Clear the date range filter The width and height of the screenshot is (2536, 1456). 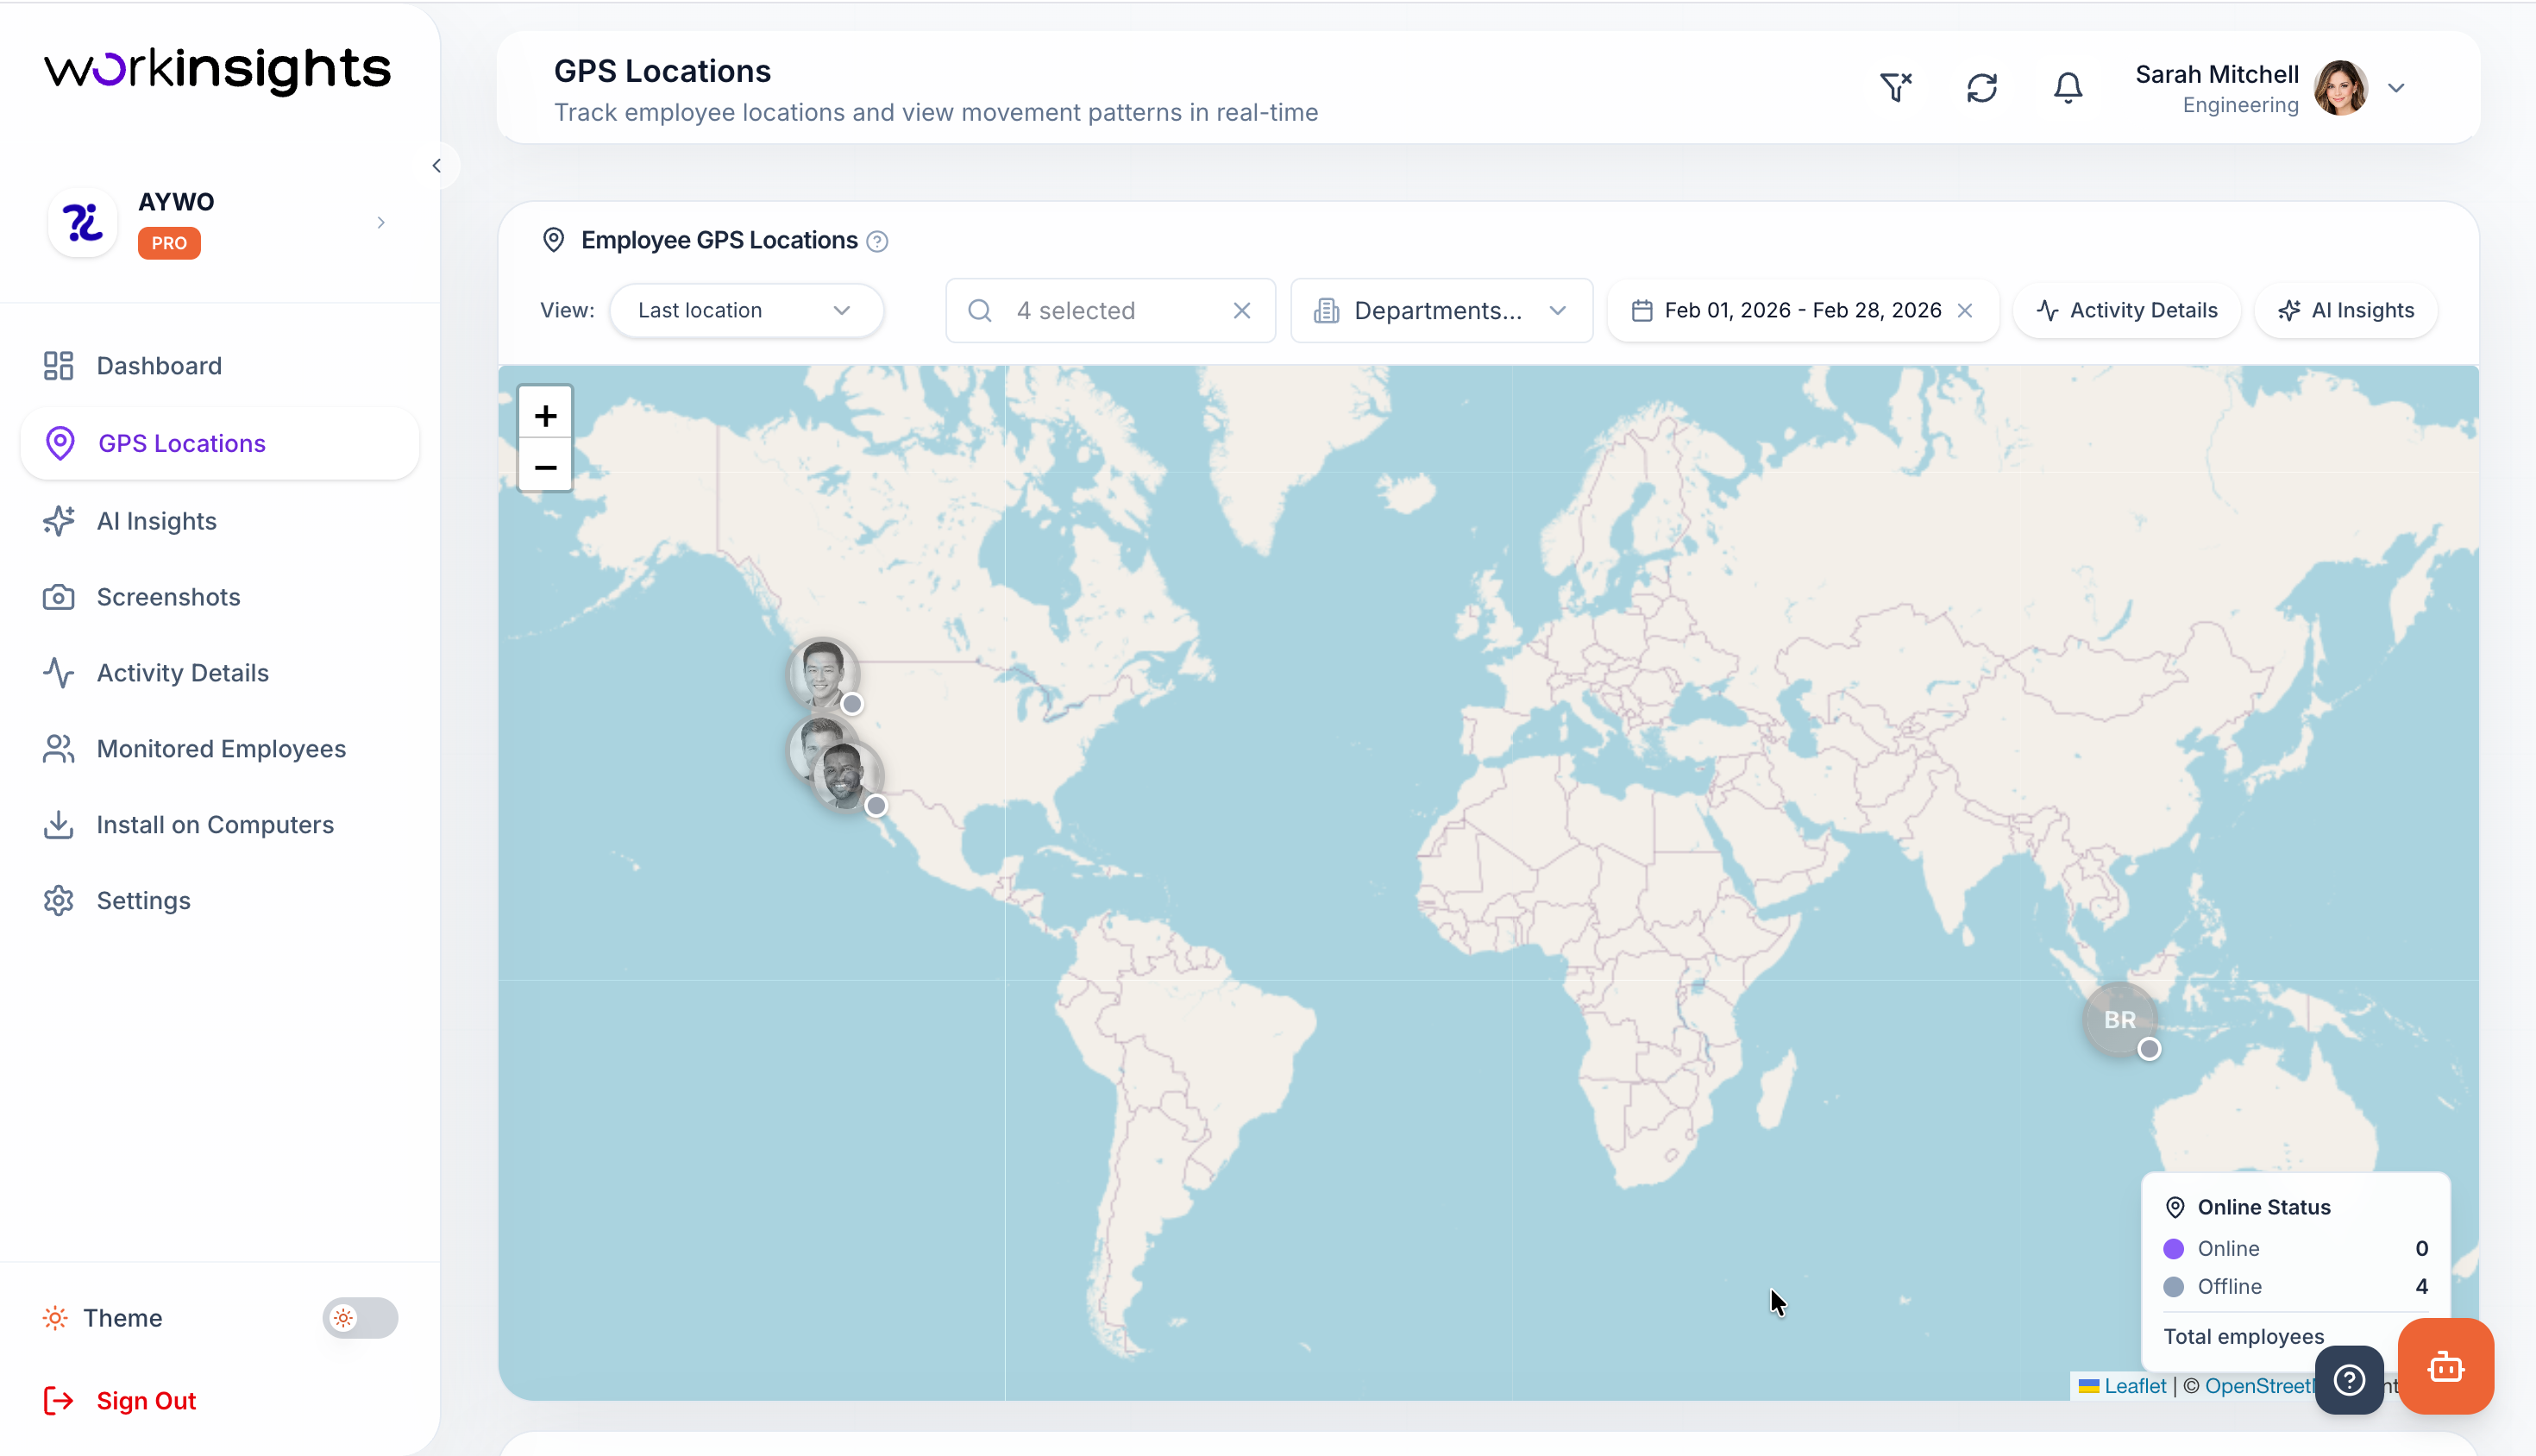1965,311
